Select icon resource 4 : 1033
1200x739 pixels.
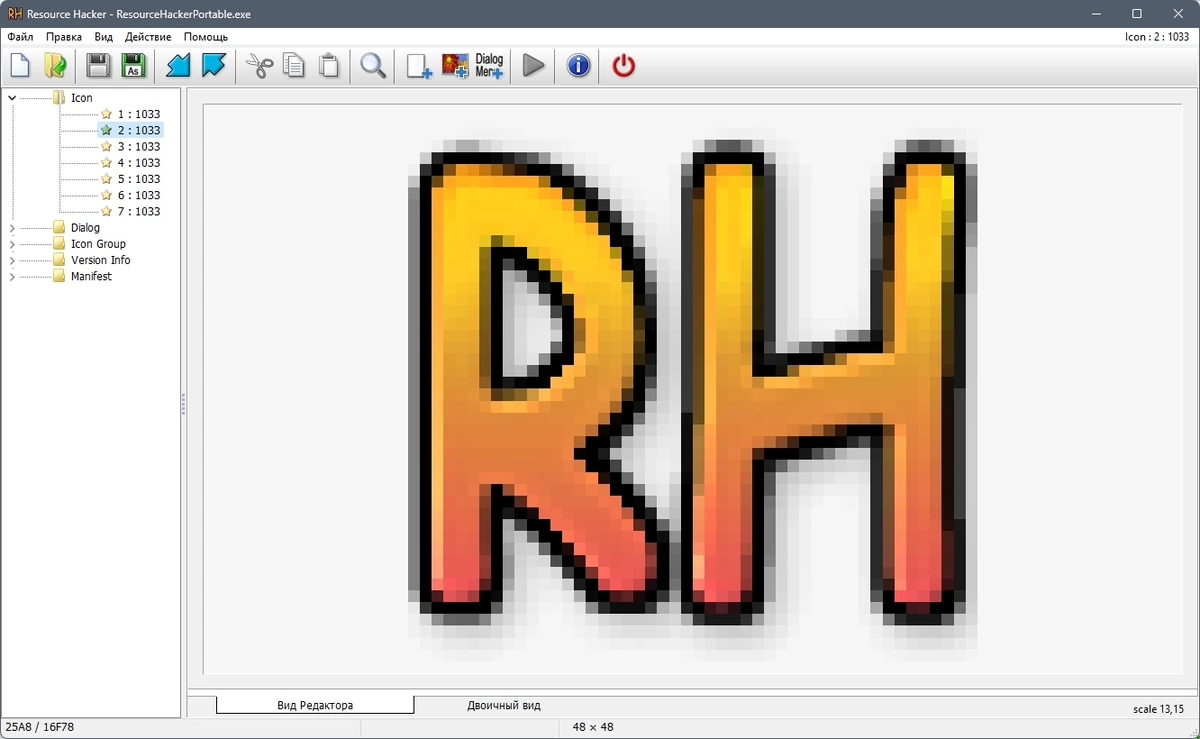click(x=139, y=163)
